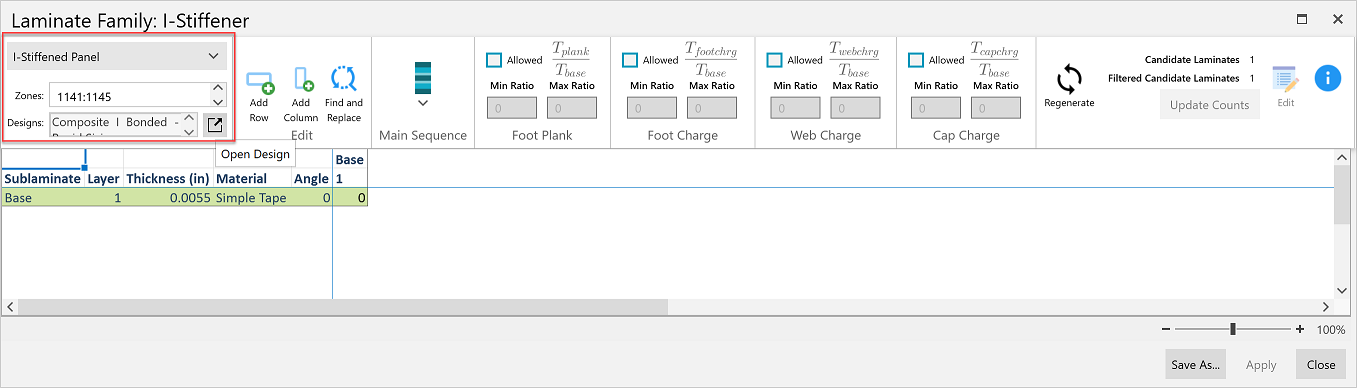
Task: Expand the Main Sequence dropdown chevron
Action: click(x=423, y=103)
